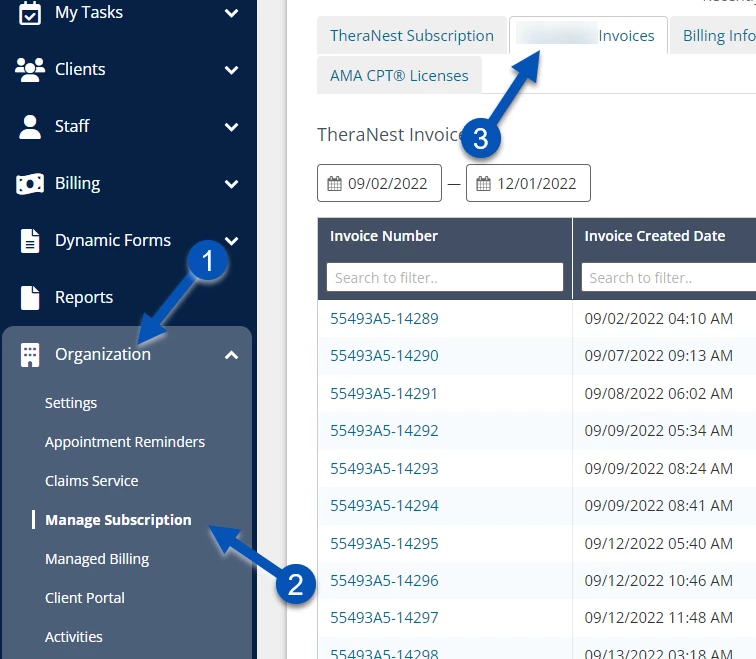The width and height of the screenshot is (756, 659).
Task: Open the Billing Info tab
Action: (x=714, y=36)
